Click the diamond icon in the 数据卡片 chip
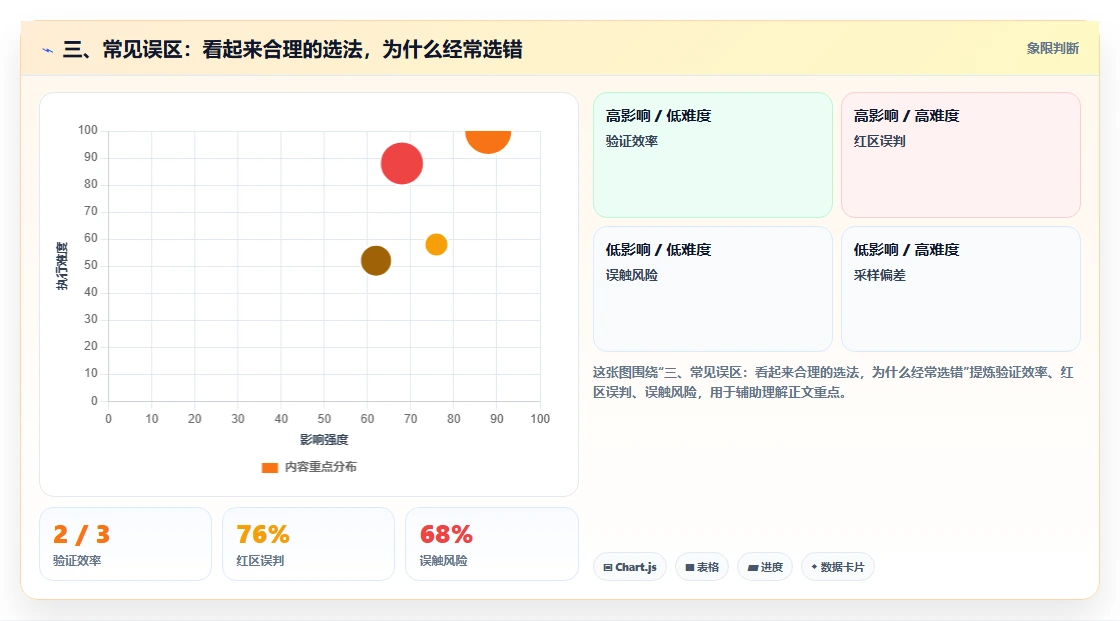 coord(814,567)
